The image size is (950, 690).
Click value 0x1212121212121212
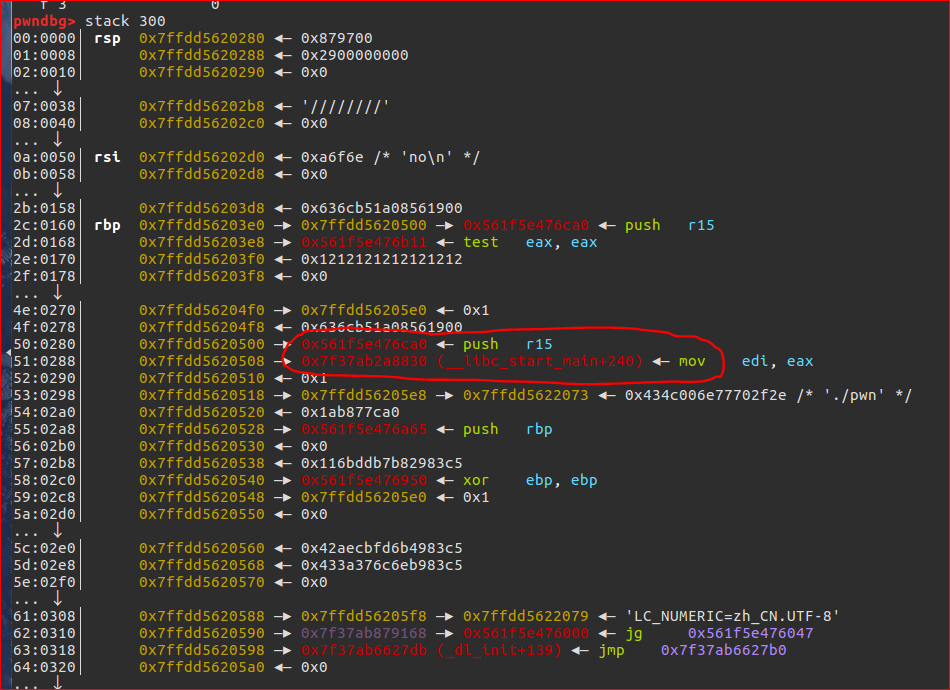[x=382, y=259]
